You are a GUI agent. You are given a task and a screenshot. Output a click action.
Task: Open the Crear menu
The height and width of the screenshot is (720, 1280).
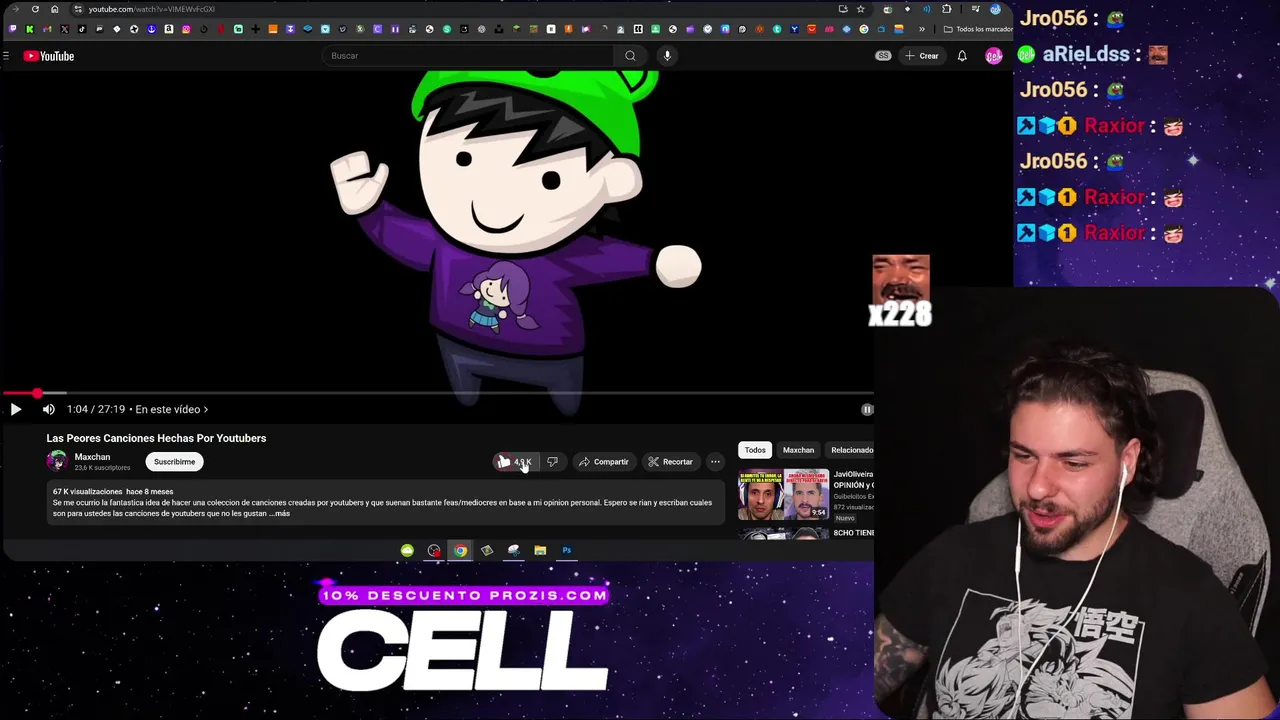click(922, 56)
